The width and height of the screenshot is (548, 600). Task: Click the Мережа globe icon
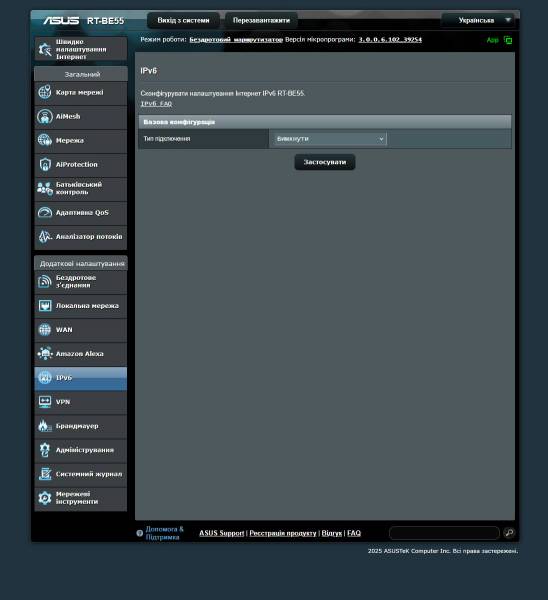tap(45, 140)
